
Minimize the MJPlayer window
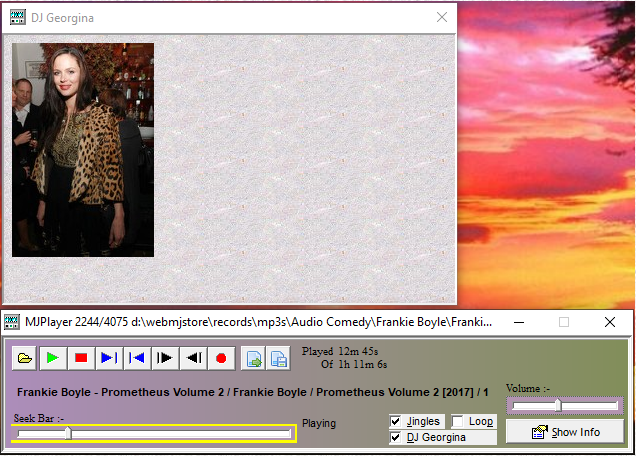(x=519, y=323)
